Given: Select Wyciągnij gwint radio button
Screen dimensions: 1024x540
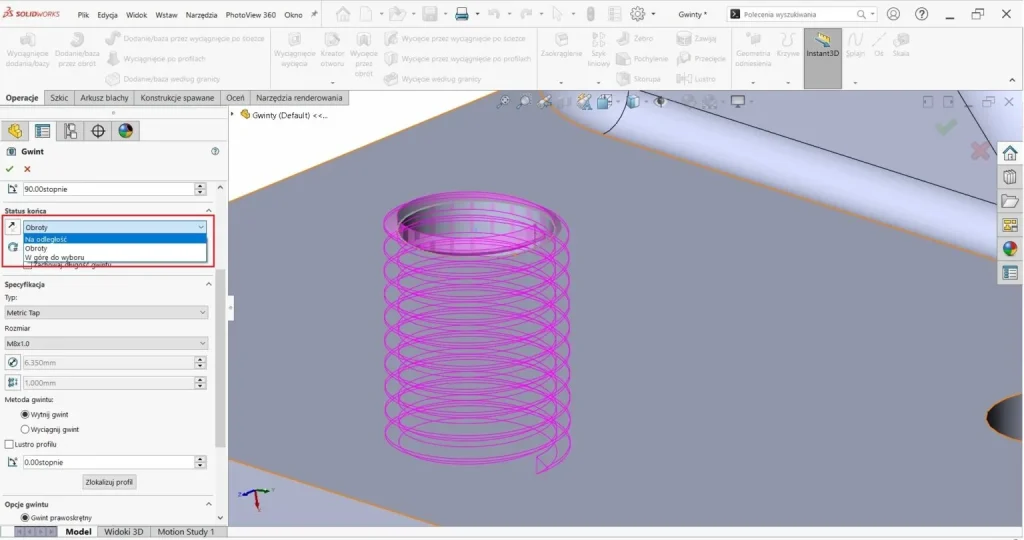Looking at the screenshot, I should 25,430.
